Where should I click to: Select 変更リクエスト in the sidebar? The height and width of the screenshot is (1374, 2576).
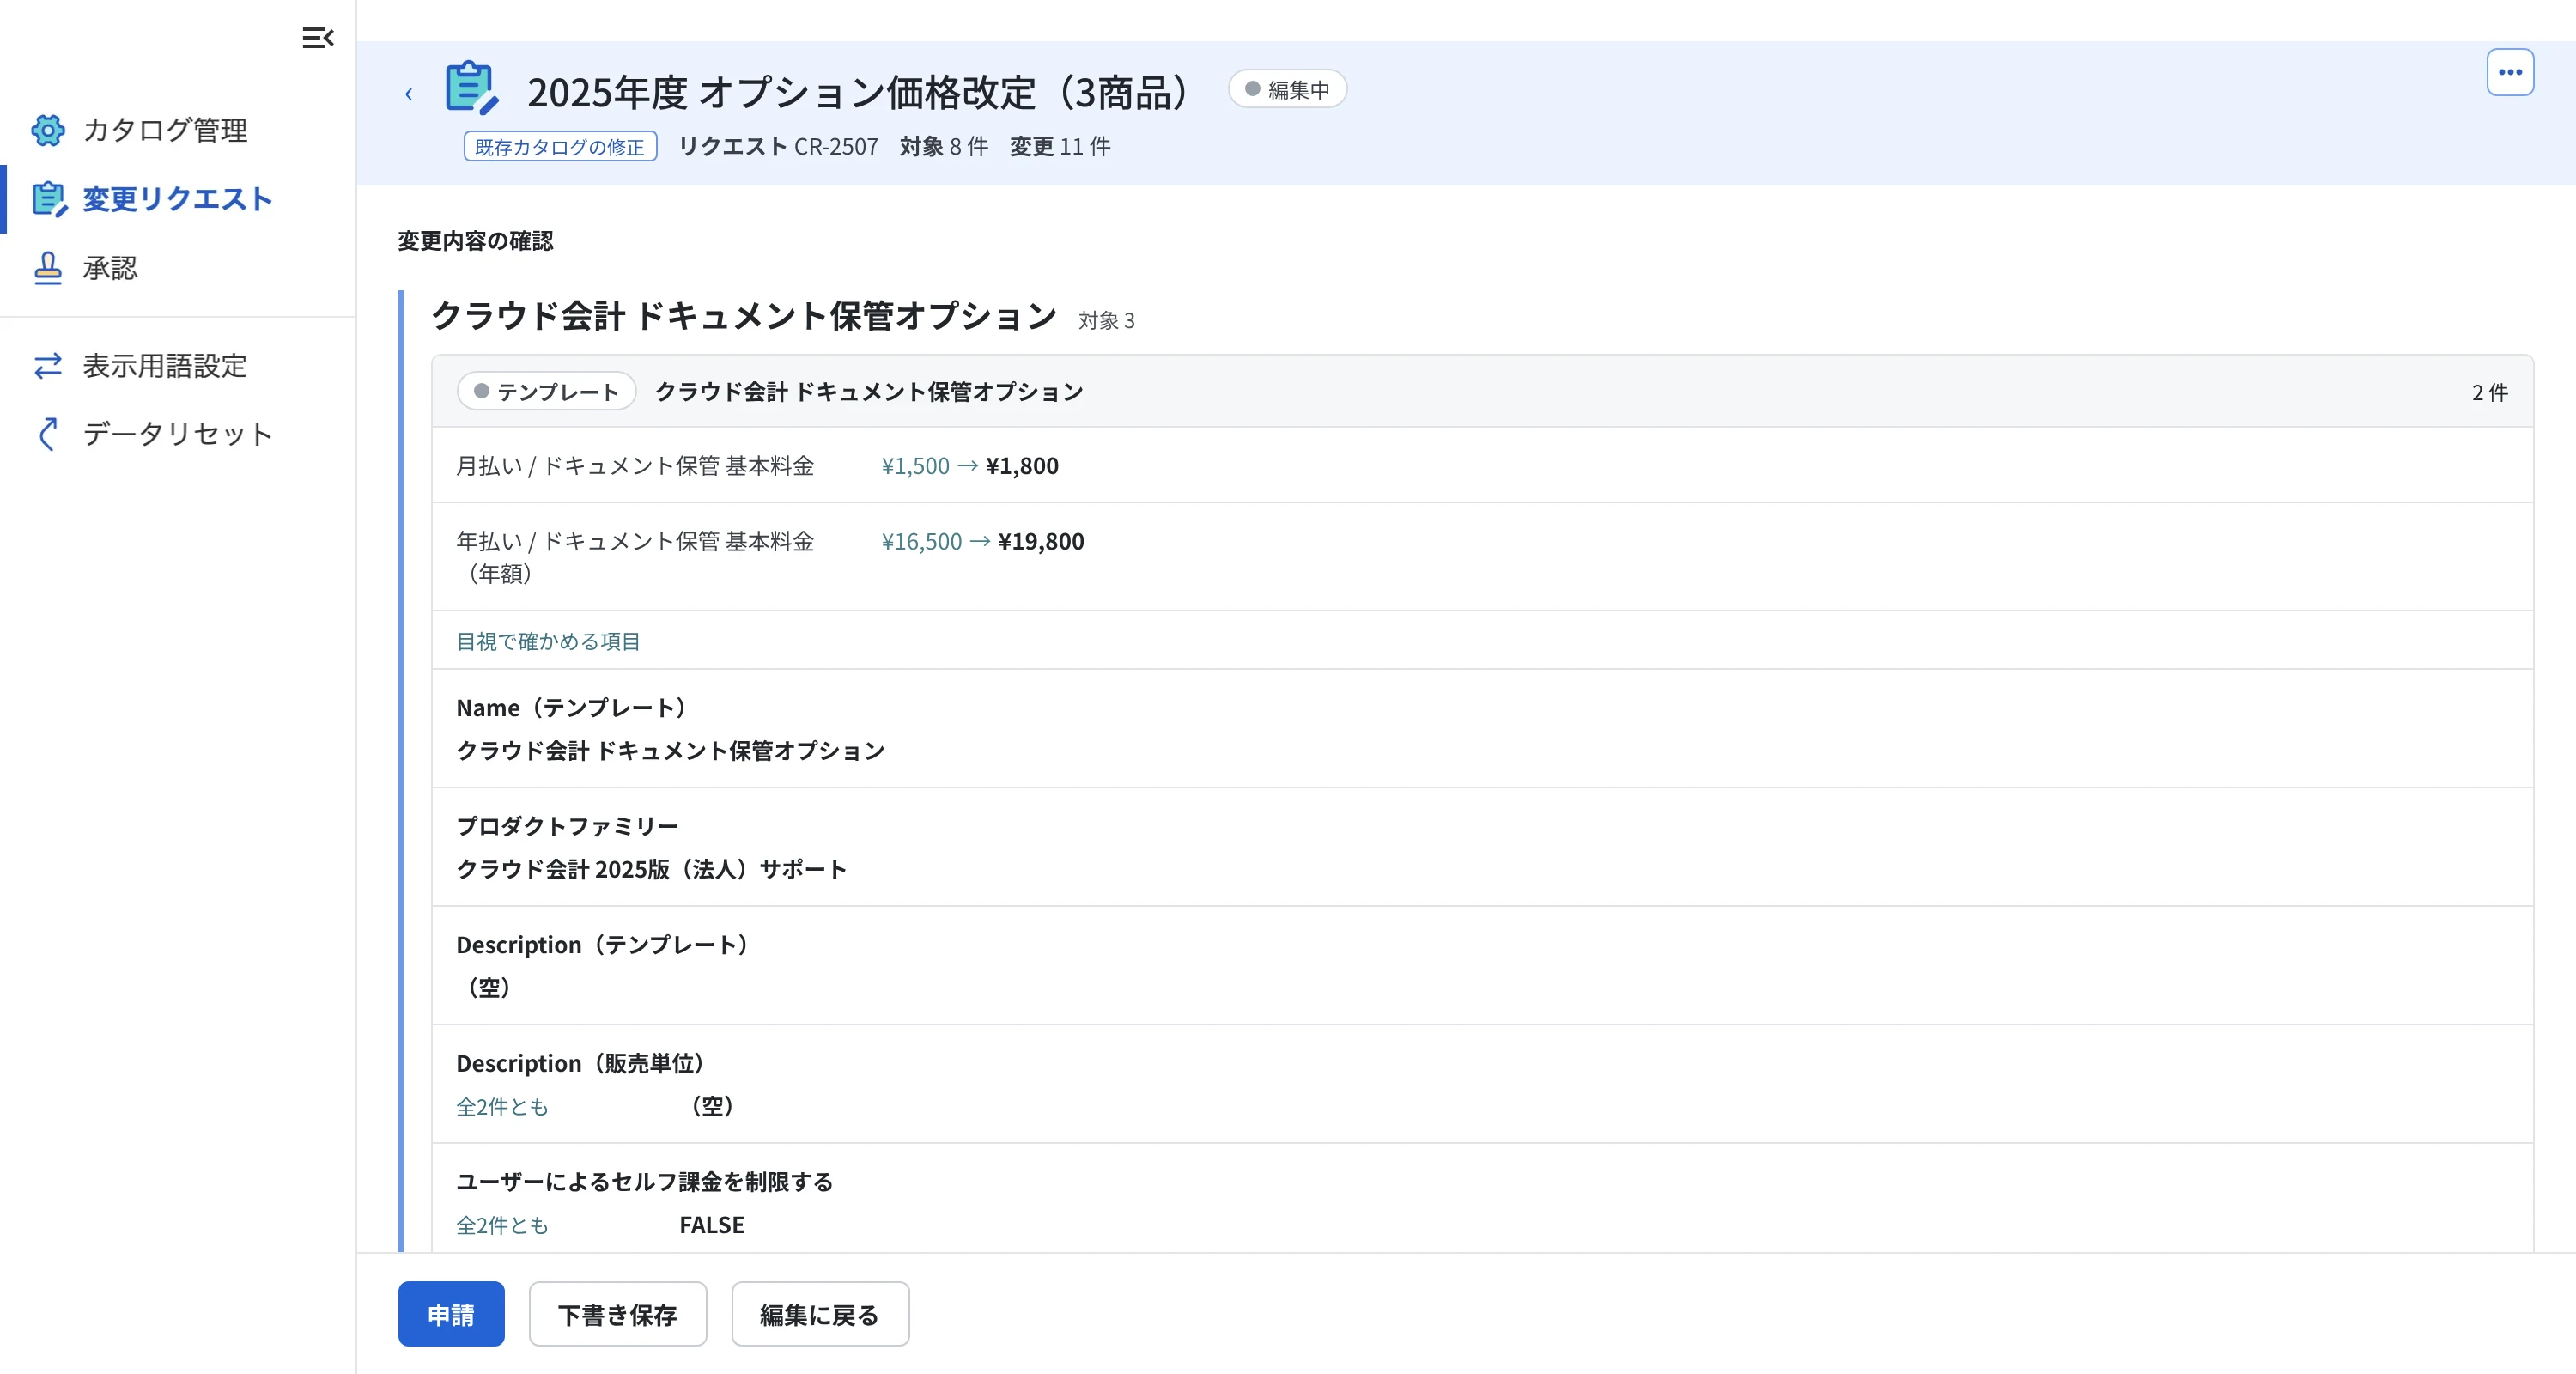coord(177,199)
